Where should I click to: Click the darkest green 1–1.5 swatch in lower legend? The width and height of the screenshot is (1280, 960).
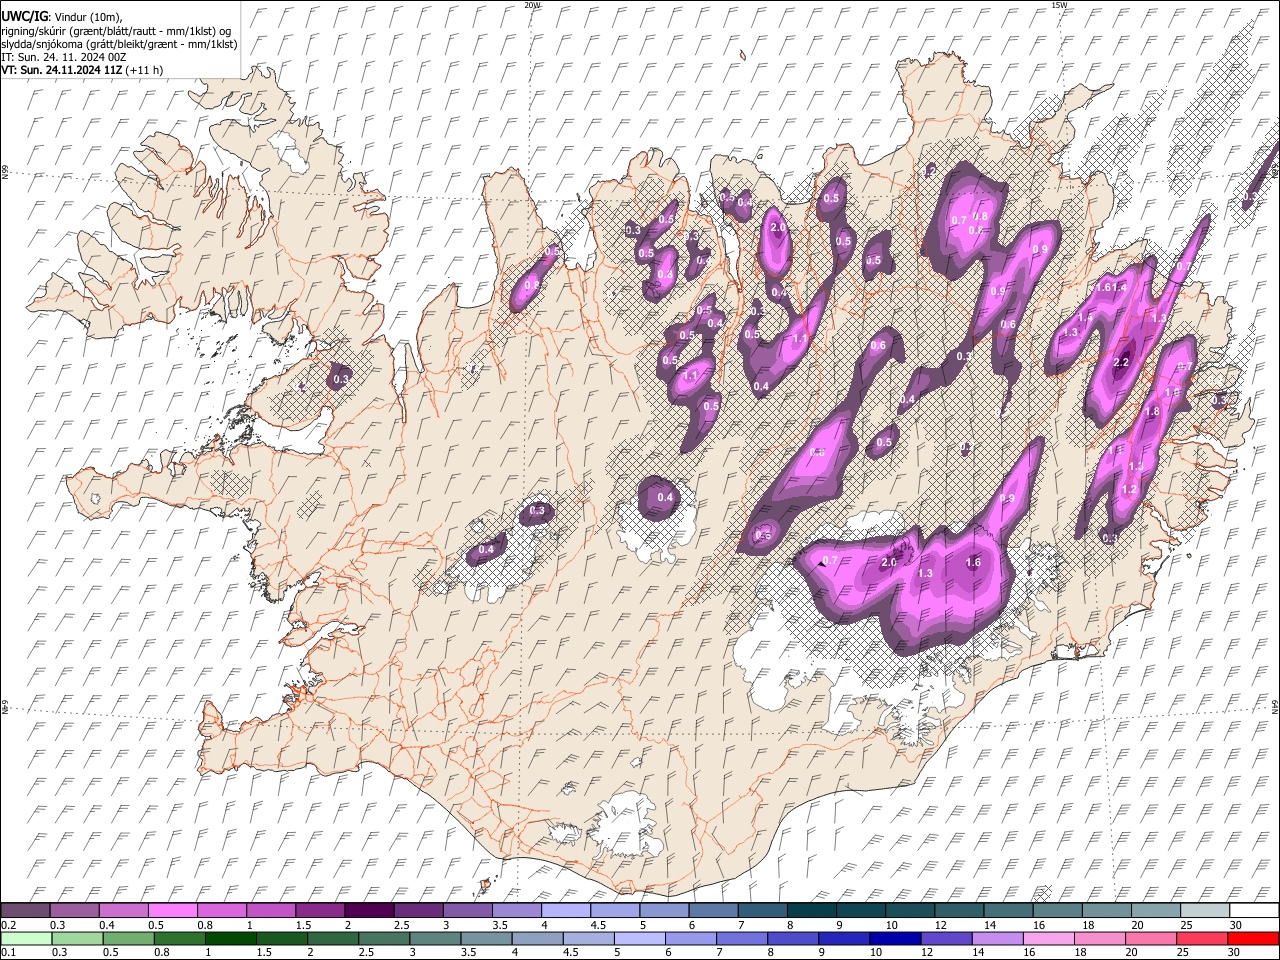click(230, 939)
